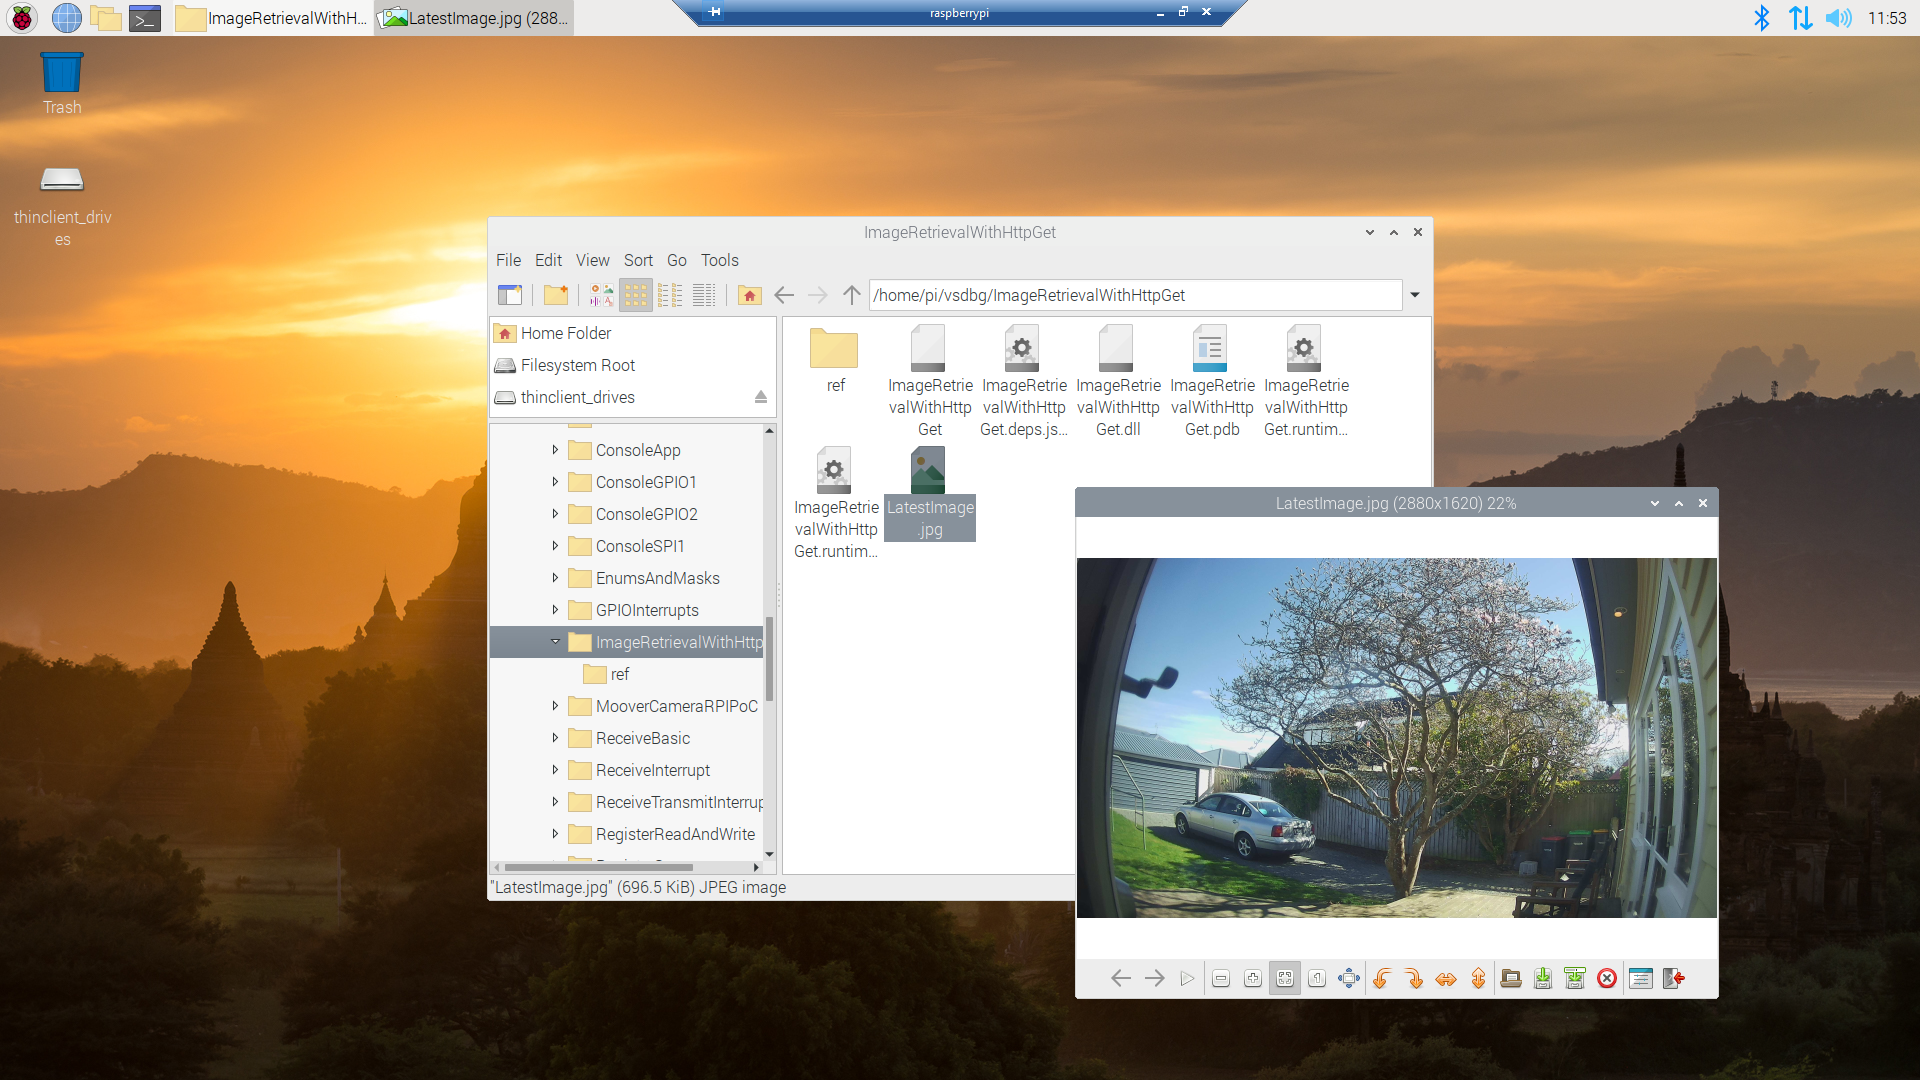The width and height of the screenshot is (1920, 1080).
Task: Expand the ConsoleApp tree folder
Action: [555, 450]
